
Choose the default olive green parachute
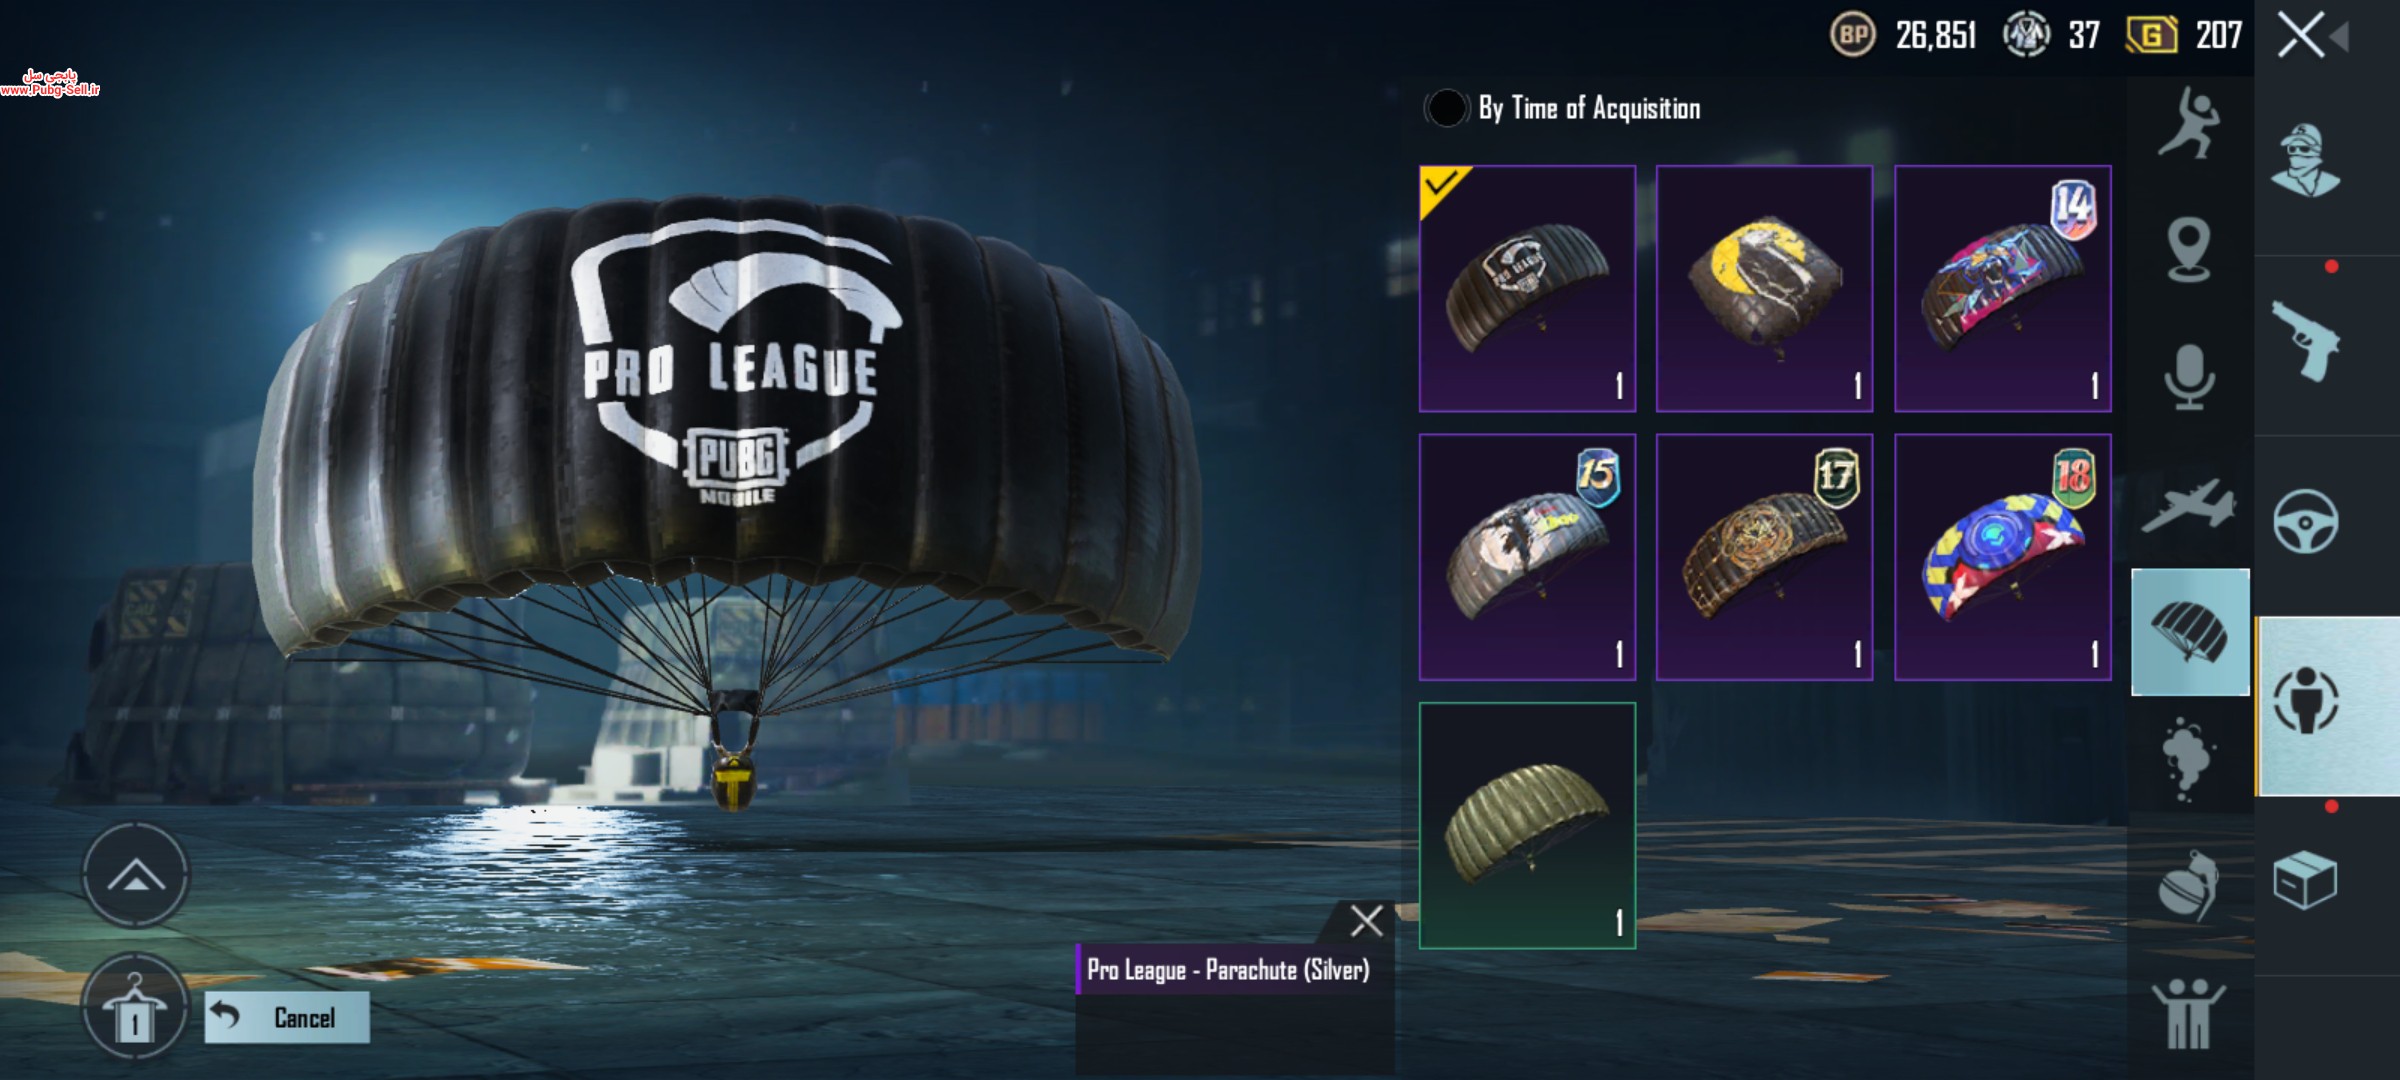1528,825
